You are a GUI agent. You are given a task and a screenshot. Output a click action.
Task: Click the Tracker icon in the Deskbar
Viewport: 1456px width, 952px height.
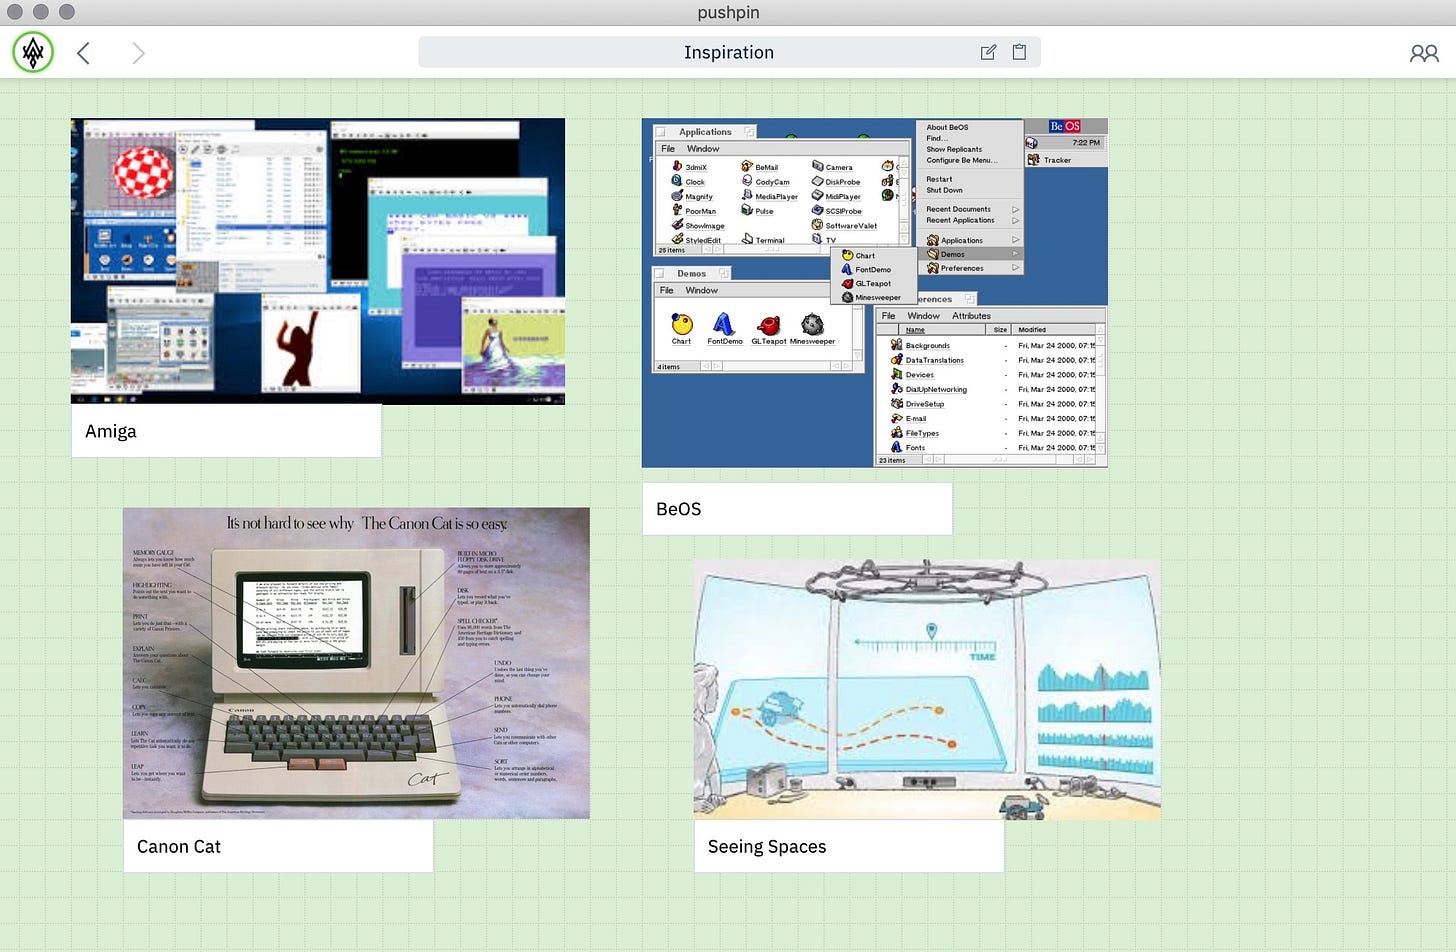pyautogui.click(x=1057, y=160)
